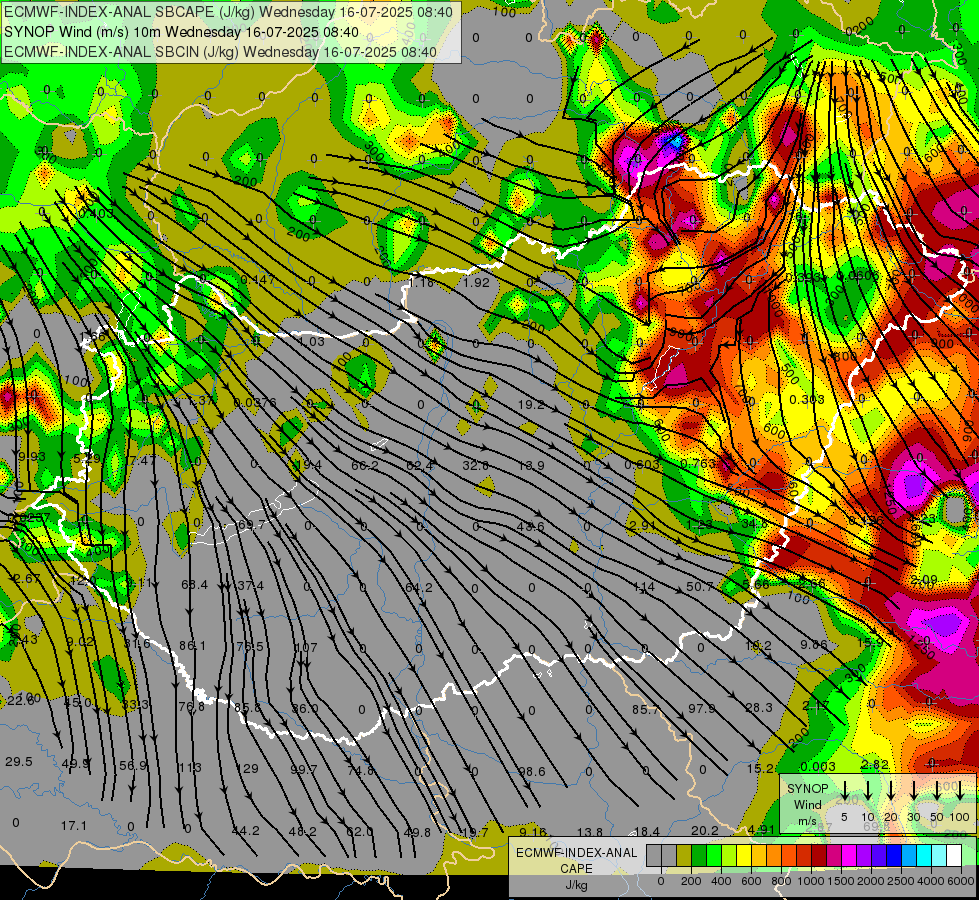
Task: Click the 1500 tick label in CAPE legend
Action: [841, 881]
